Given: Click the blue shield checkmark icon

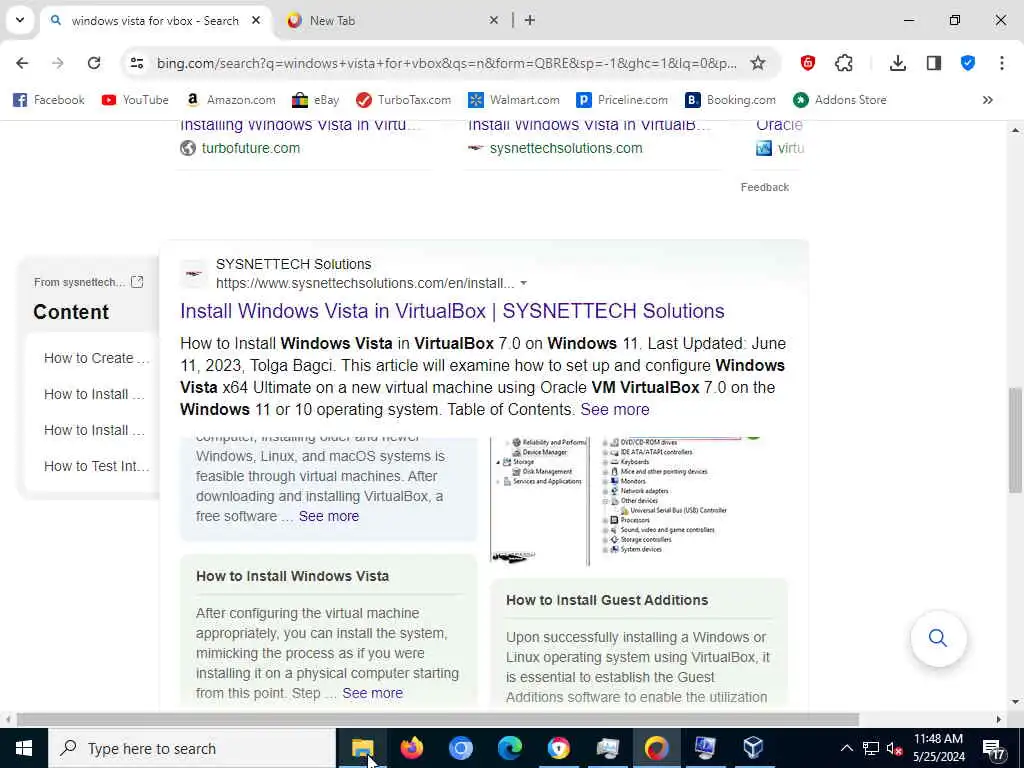Looking at the screenshot, I should (x=968, y=63).
